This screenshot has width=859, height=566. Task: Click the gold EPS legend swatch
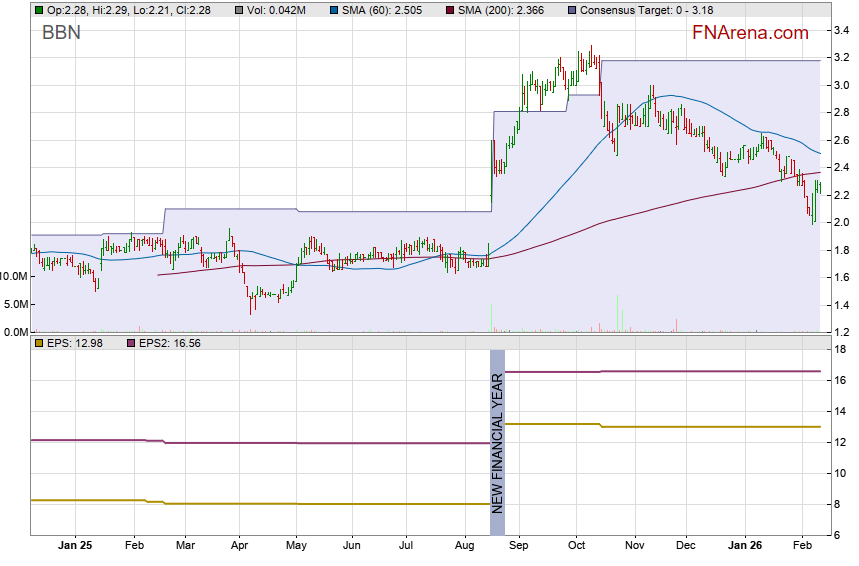coord(39,343)
